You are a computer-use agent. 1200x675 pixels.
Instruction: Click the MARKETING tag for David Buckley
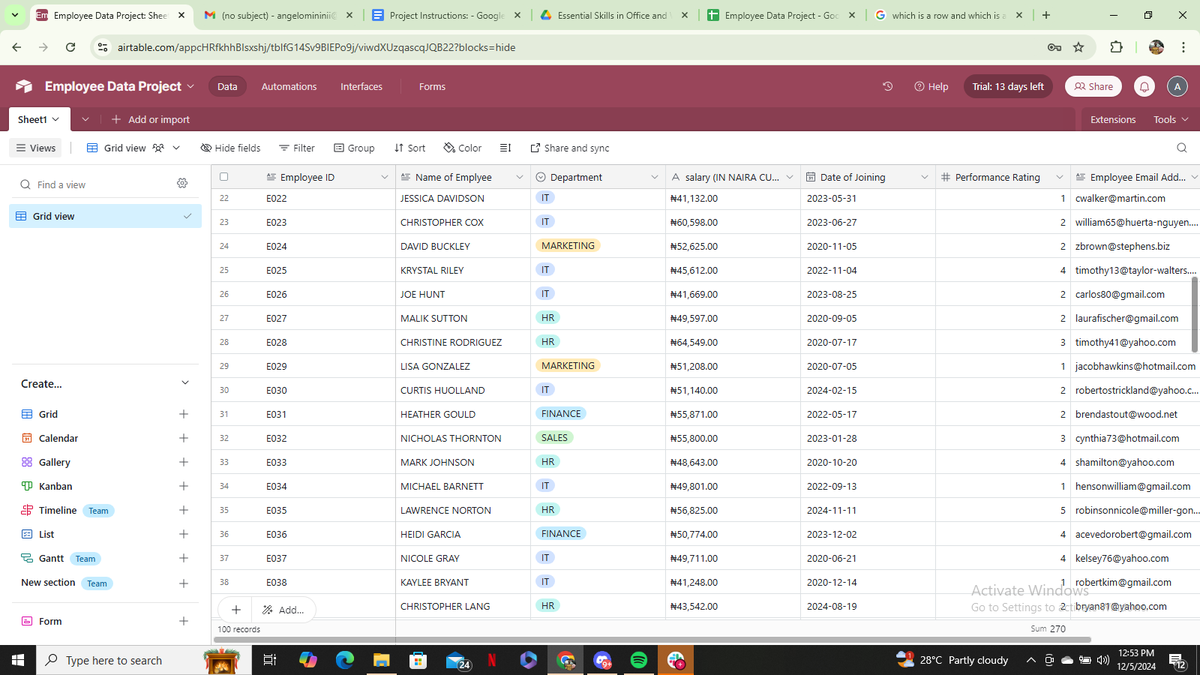tap(568, 246)
